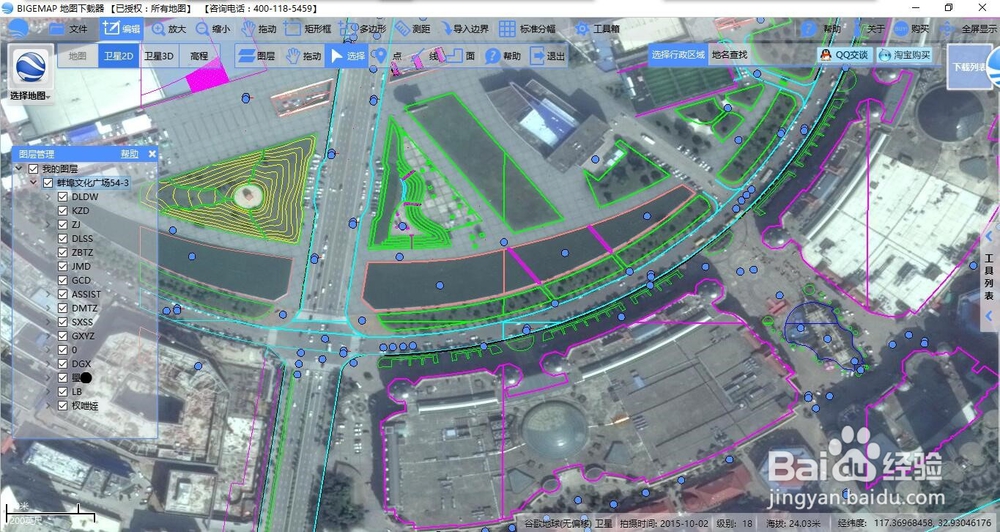Select the 编辑 (Edit) toolbar tab
Image resolution: width=1000 pixels, height=532 pixels.
(121, 29)
